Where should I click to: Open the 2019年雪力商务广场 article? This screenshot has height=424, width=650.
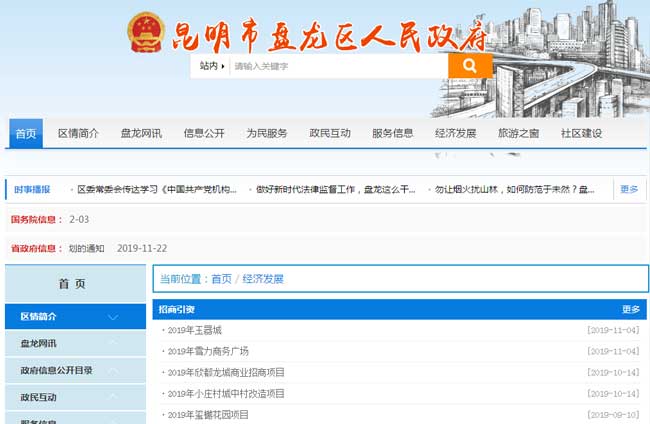208,351
